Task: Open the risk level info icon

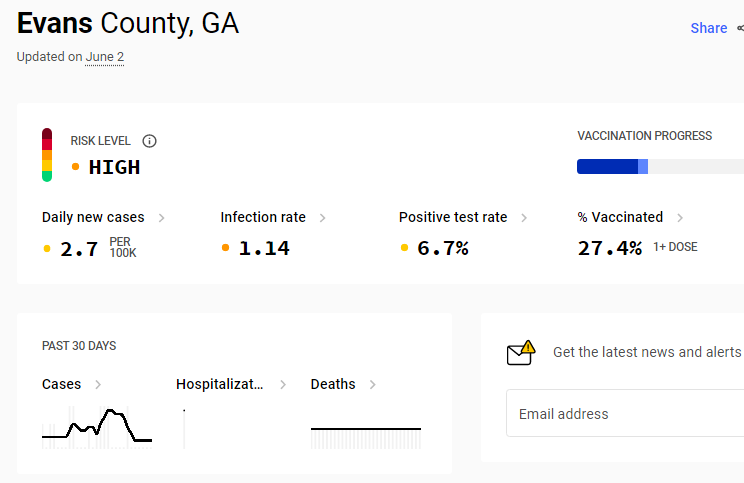Action: pyautogui.click(x=149, y=141)
